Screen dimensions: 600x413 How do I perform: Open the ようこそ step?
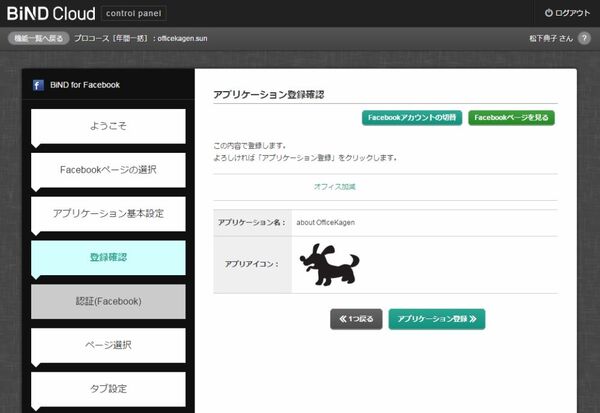pos(108,126)
